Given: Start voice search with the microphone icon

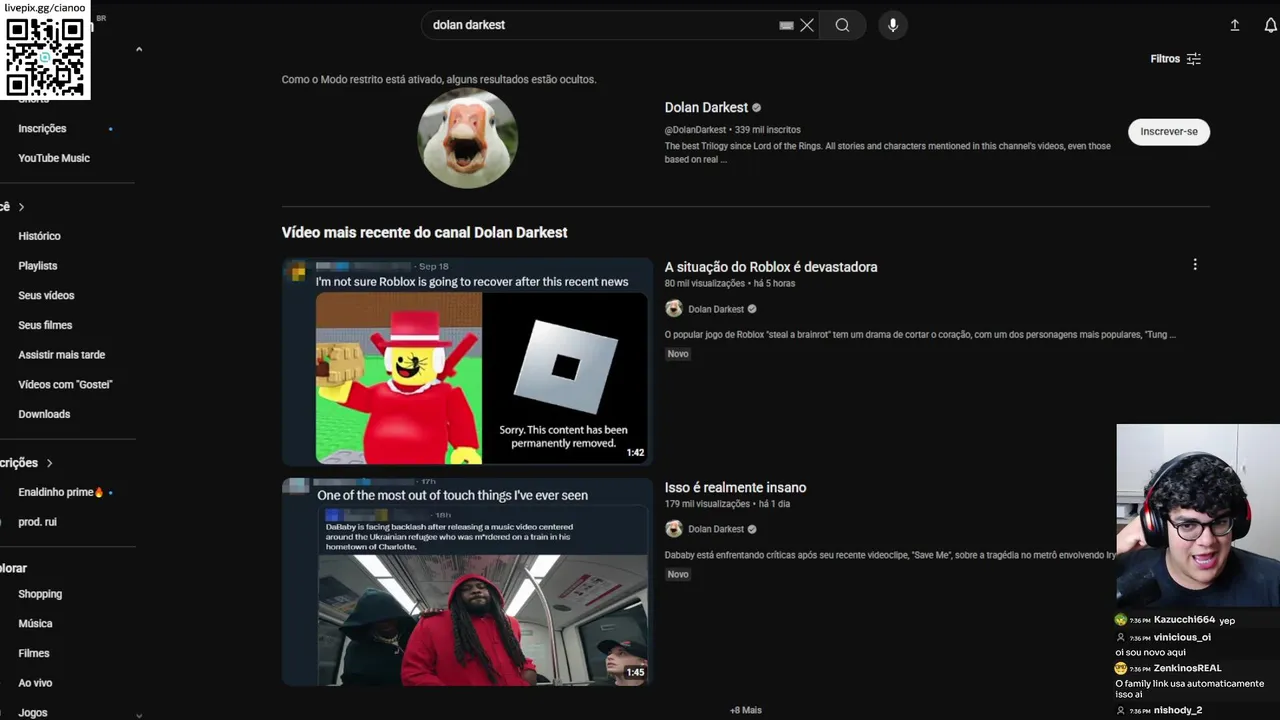Looking at the screenshot, I should click(893, 25).
